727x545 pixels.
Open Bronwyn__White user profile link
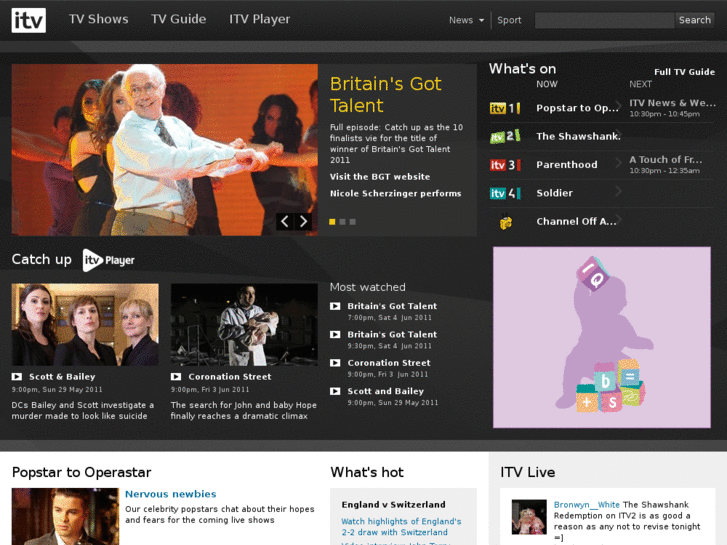(587, 505)
